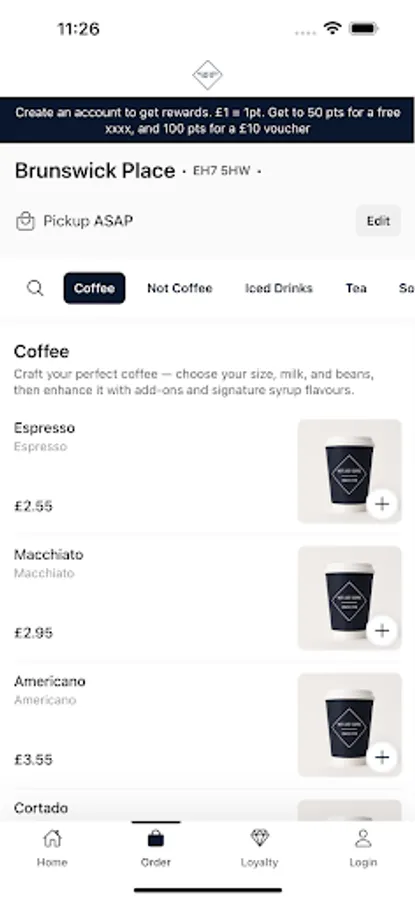Tap the Pickup ASAP bag icon
The image size is (415, 900).
pyautogui.click(x=25, y=221)
